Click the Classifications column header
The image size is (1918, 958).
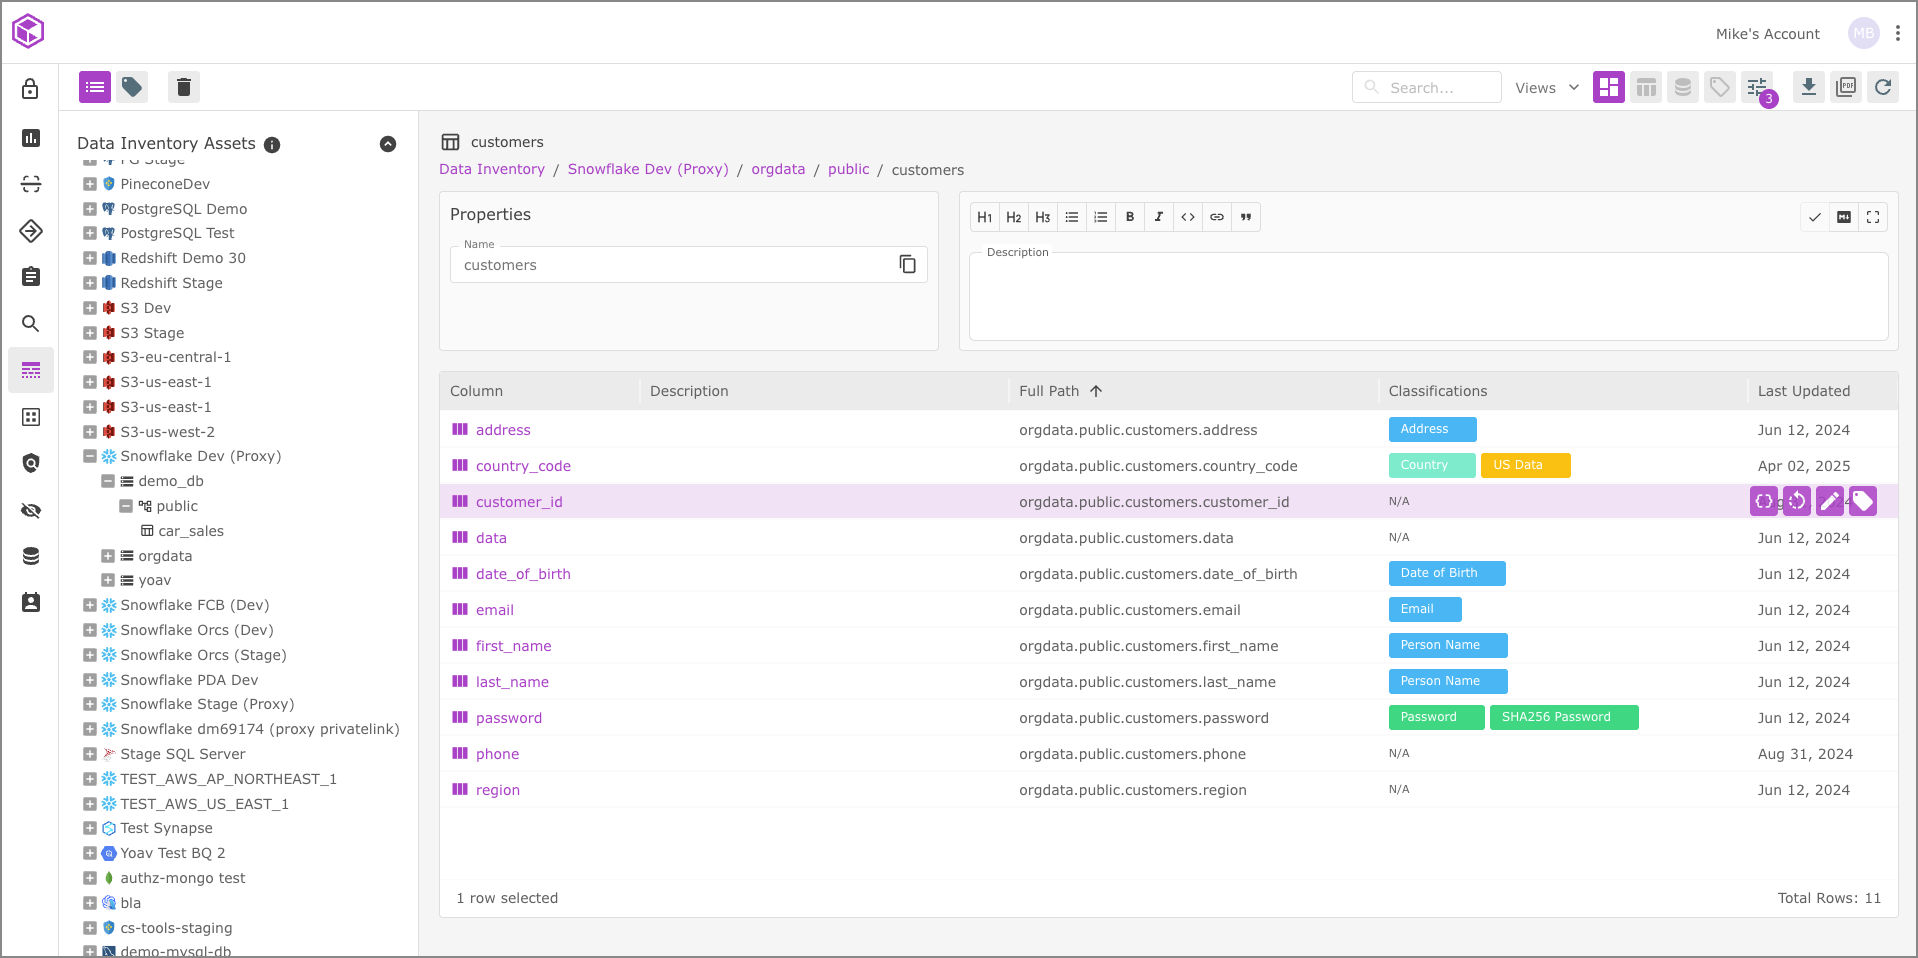point(1437,391)
